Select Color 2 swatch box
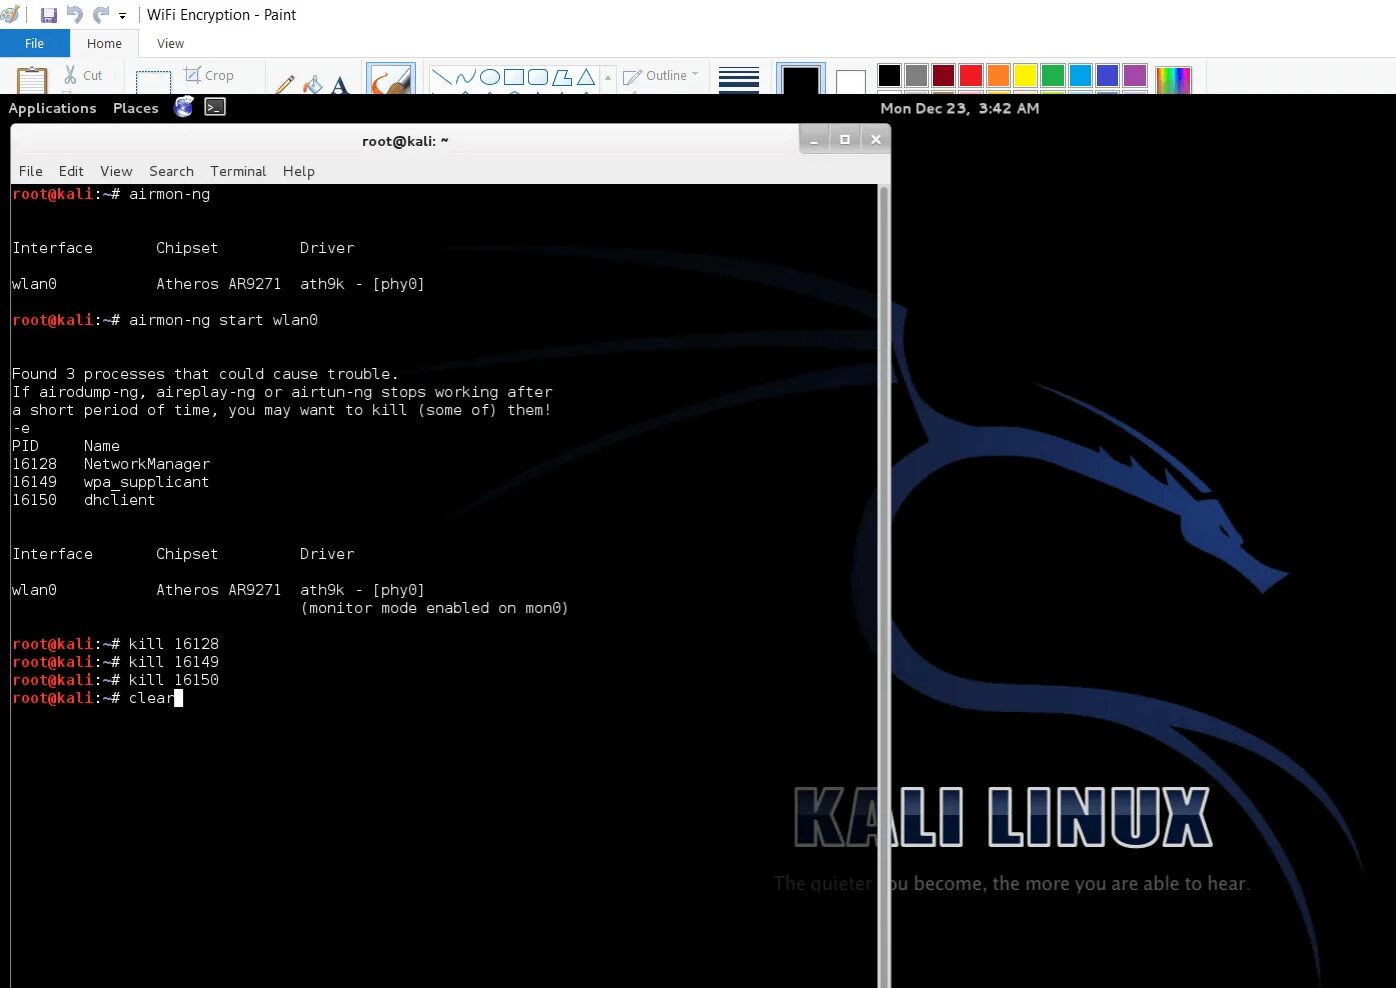This screenshot has width=1396, height=988. tap(850, 80)
